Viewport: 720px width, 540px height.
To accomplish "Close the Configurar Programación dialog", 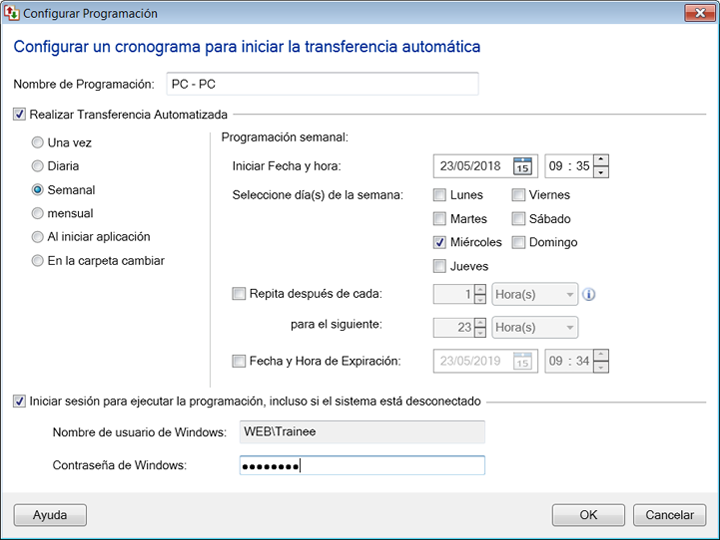I will tap(697, 14).
